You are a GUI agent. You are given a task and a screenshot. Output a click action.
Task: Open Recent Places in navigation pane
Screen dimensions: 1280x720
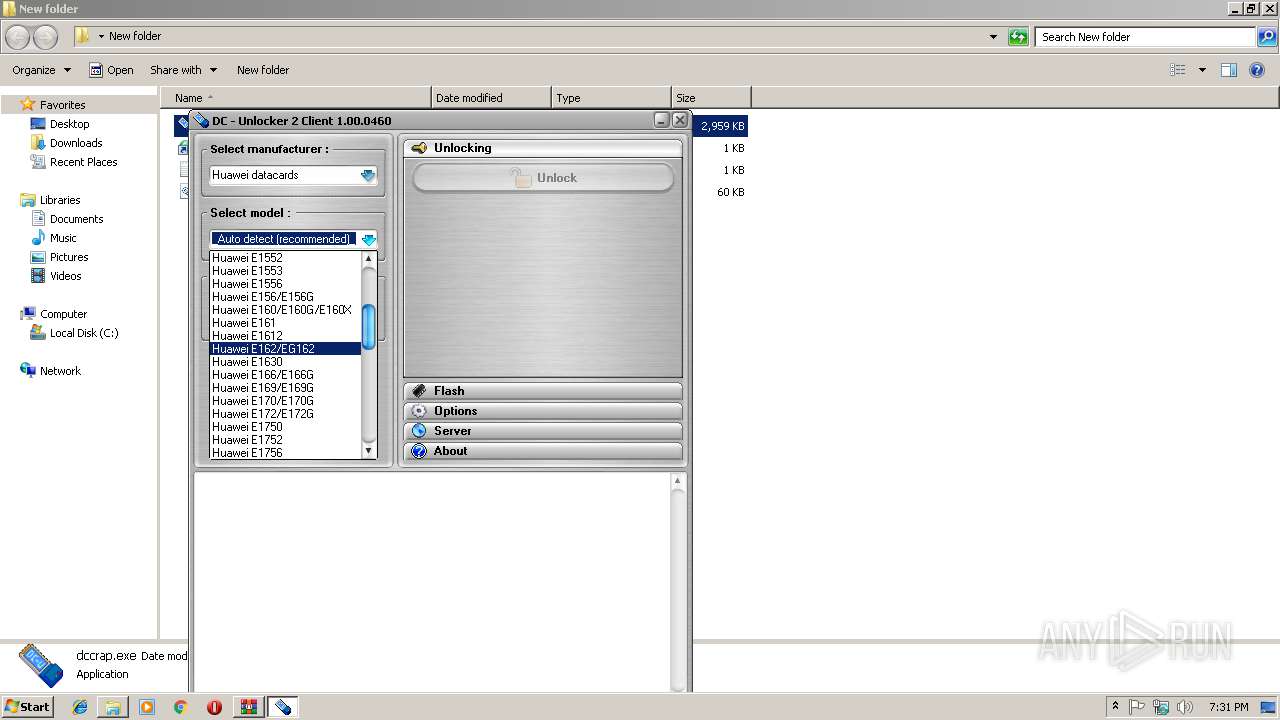(74, 162)
